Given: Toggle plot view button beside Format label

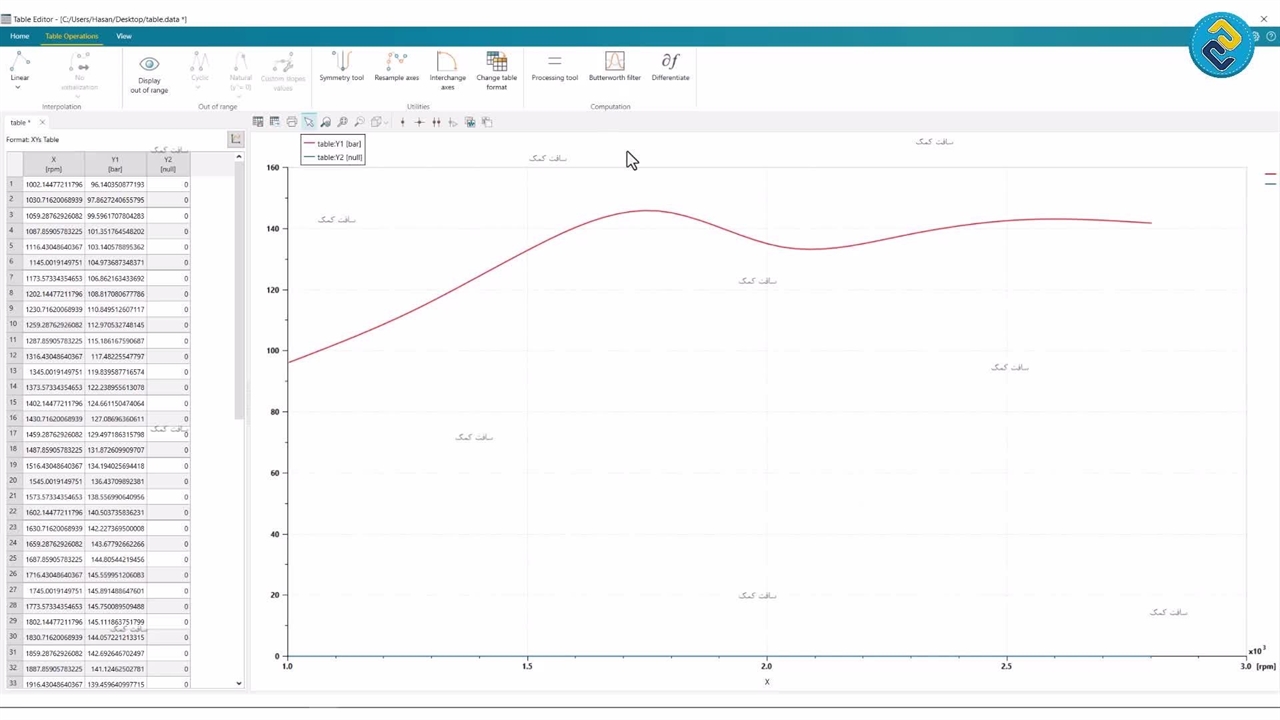Looking at the screenshot, I should tap(235, 140).
